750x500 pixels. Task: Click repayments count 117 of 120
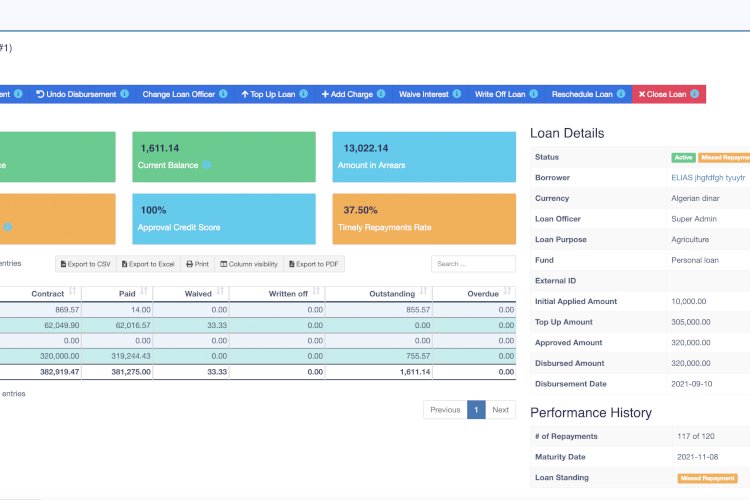695,436
